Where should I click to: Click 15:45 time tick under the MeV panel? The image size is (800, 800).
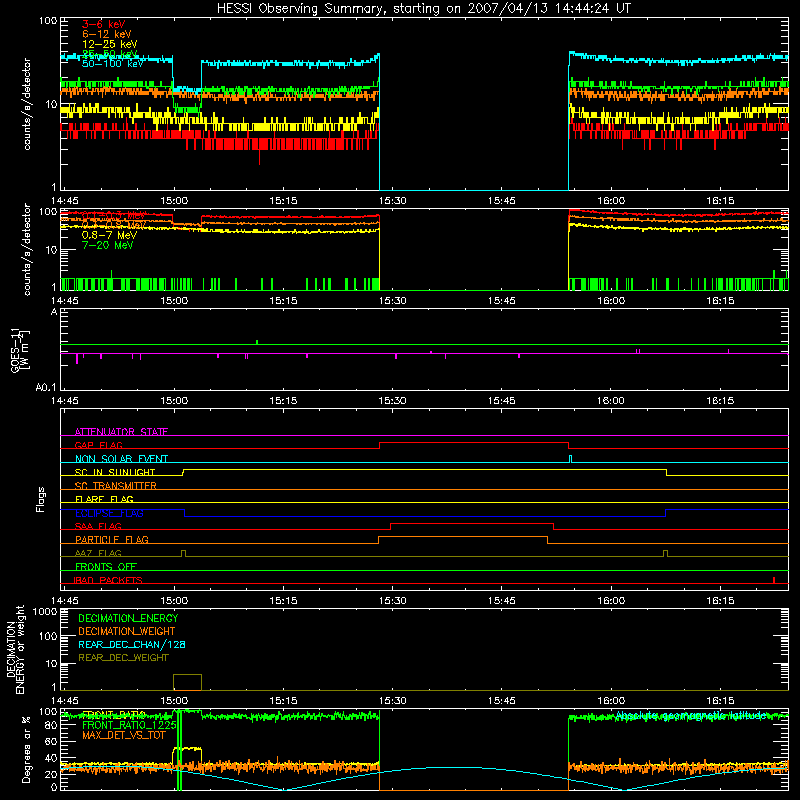[x=502, y=301]
